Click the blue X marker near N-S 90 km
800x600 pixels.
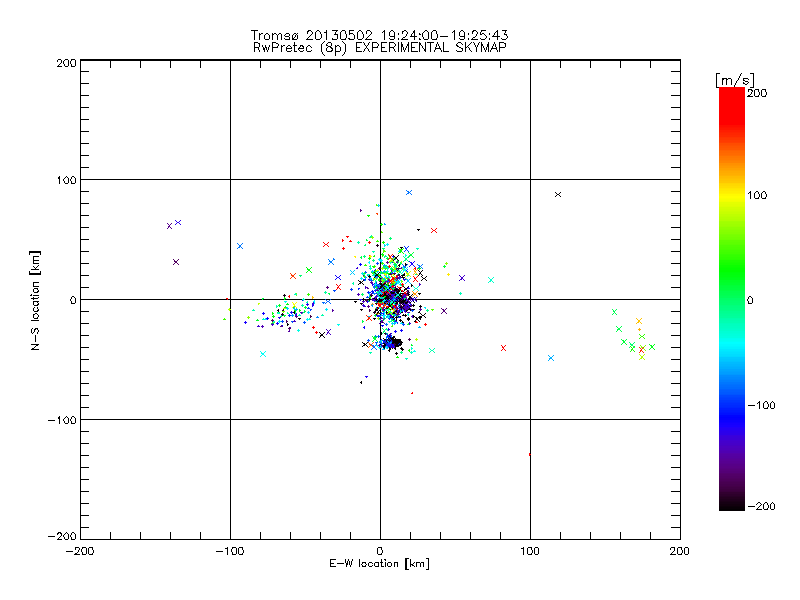click(x=409, y=192)
